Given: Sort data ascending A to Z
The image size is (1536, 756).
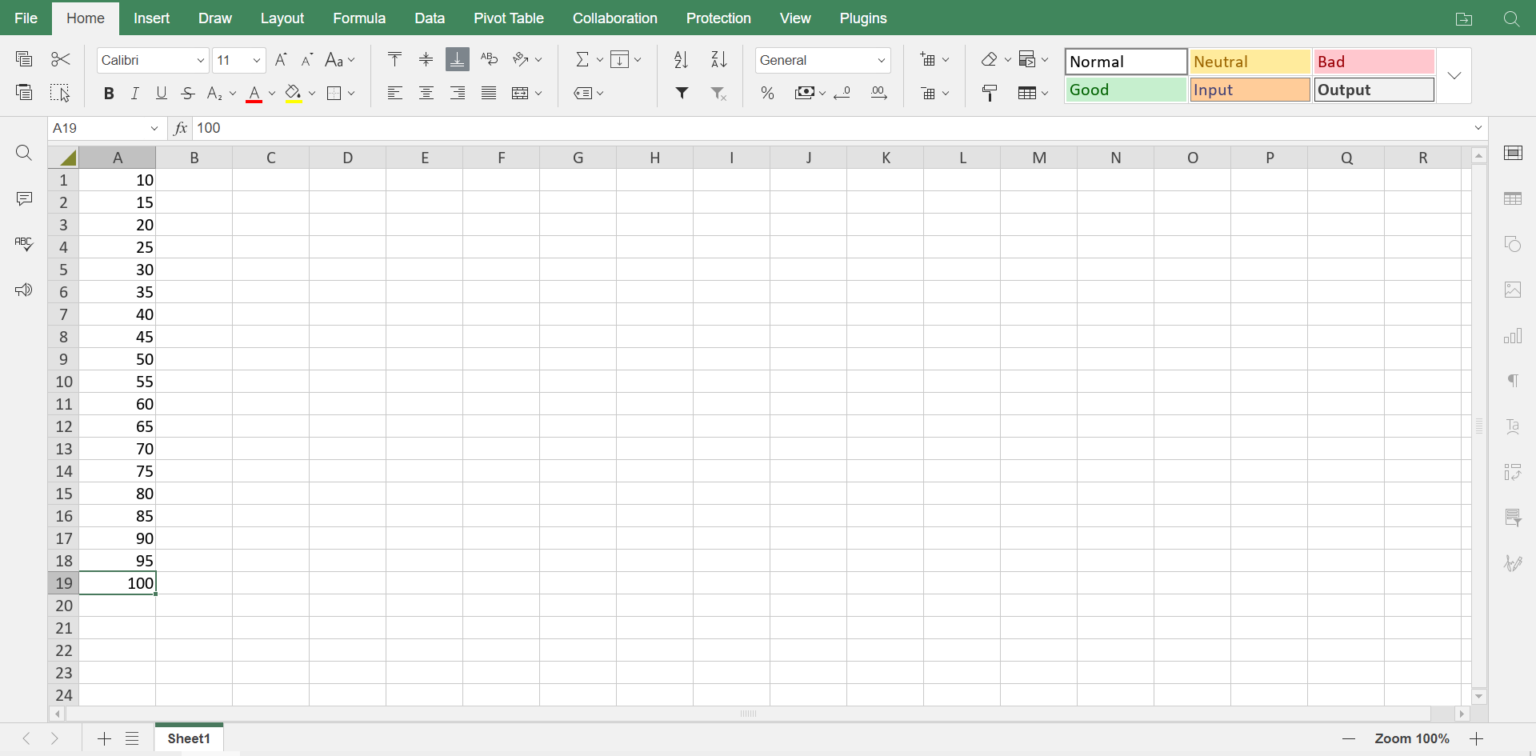Looking at the screenshot, I should (x=681, y=60).
